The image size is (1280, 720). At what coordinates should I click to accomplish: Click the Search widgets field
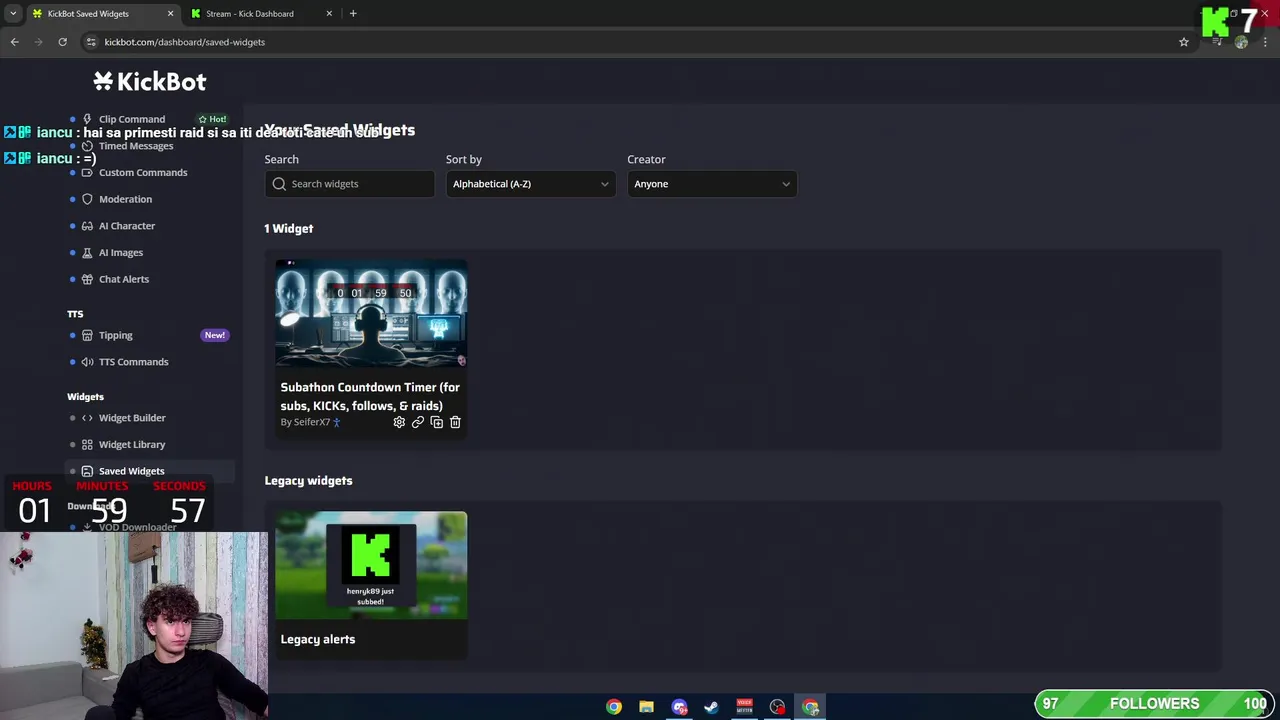[349, 184]
